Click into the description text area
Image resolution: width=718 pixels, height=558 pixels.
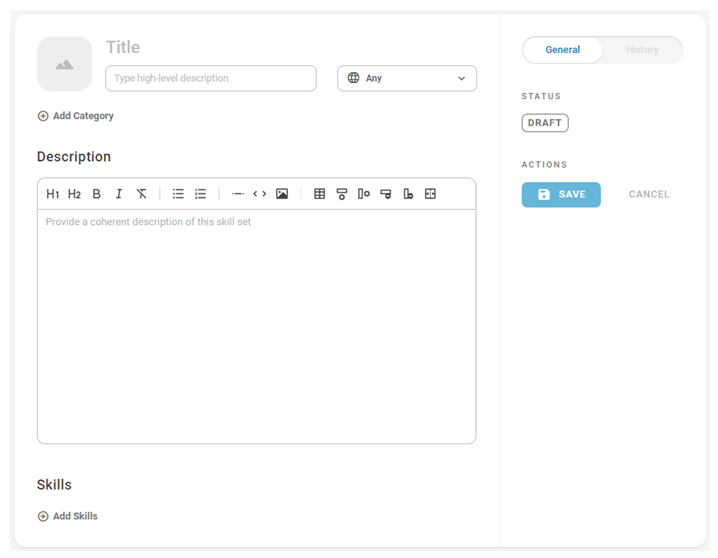tap(256, 326)
